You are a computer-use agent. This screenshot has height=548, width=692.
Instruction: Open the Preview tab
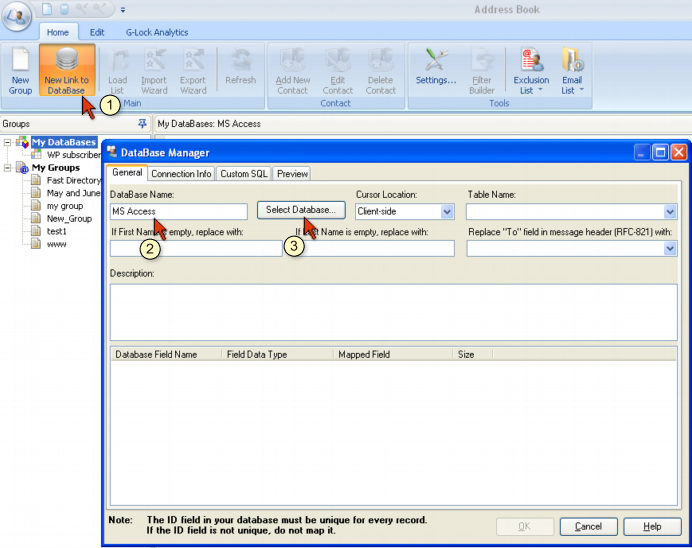tap(292, 173)
